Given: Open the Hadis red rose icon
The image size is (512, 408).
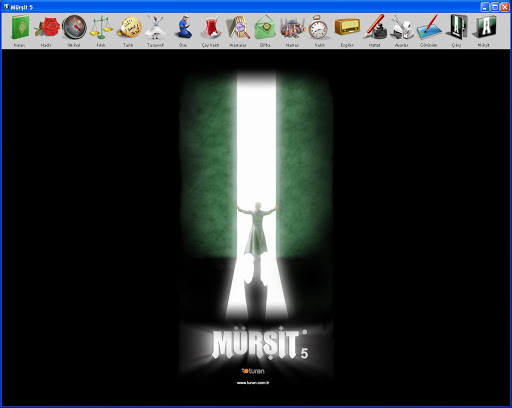Looking at the screenshot, I should (47, 27).
